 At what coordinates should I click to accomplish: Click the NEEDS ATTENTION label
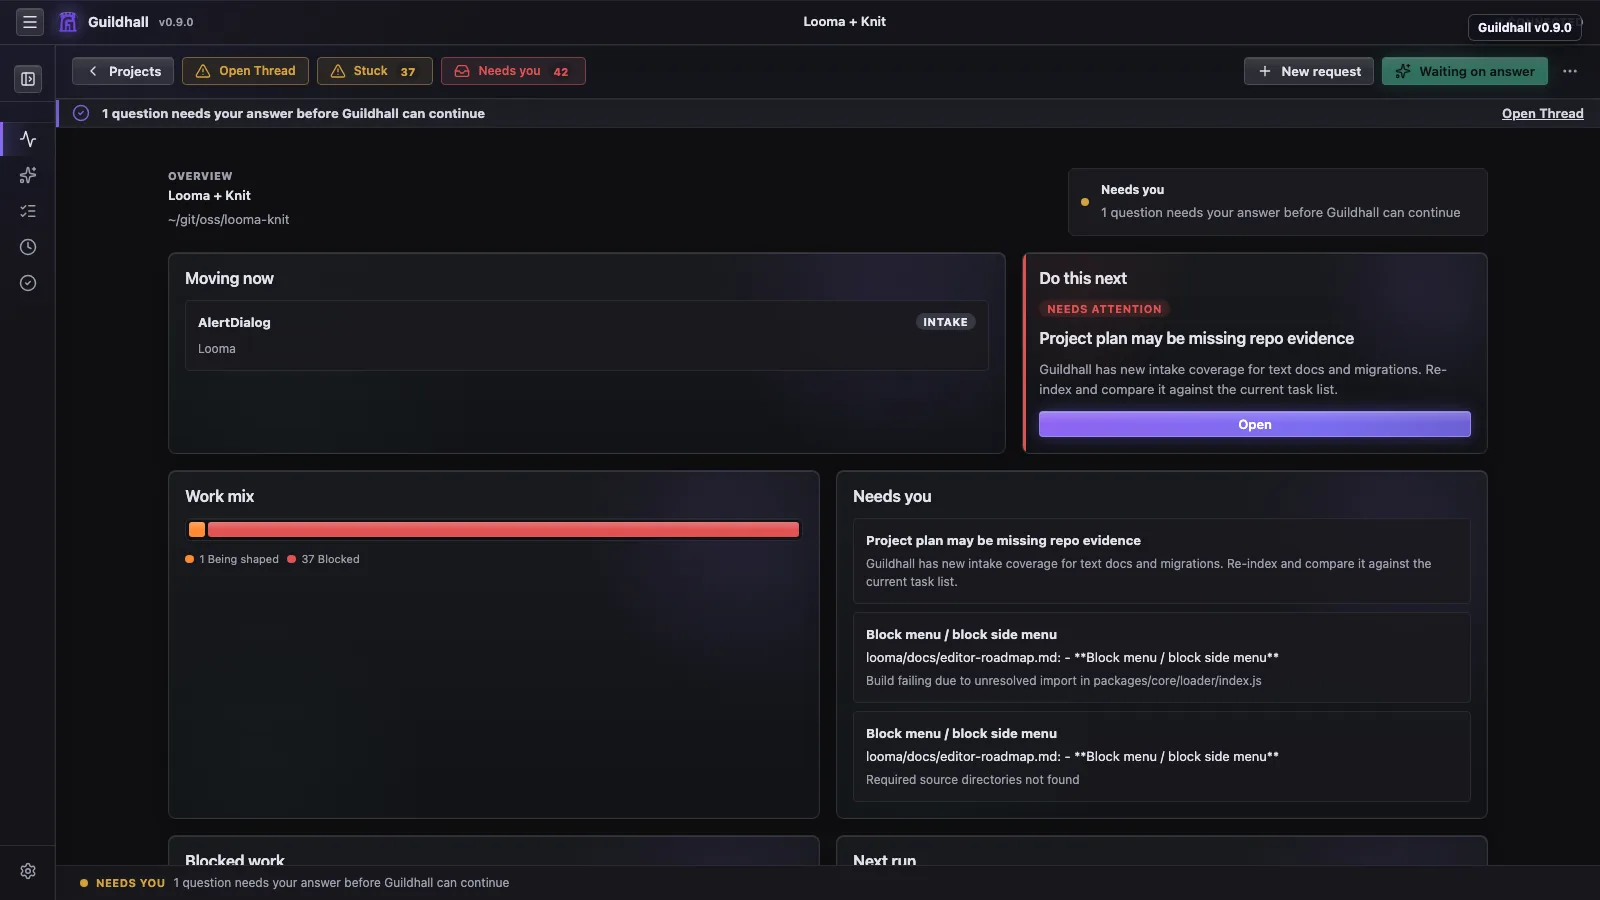[1104, 309]
